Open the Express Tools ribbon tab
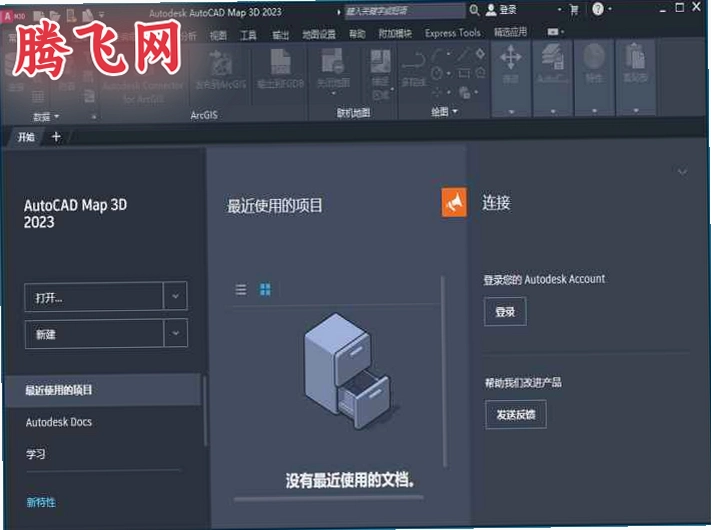This screenshot has width=711, height=530. pyautogui.click(x=453, y=33)
